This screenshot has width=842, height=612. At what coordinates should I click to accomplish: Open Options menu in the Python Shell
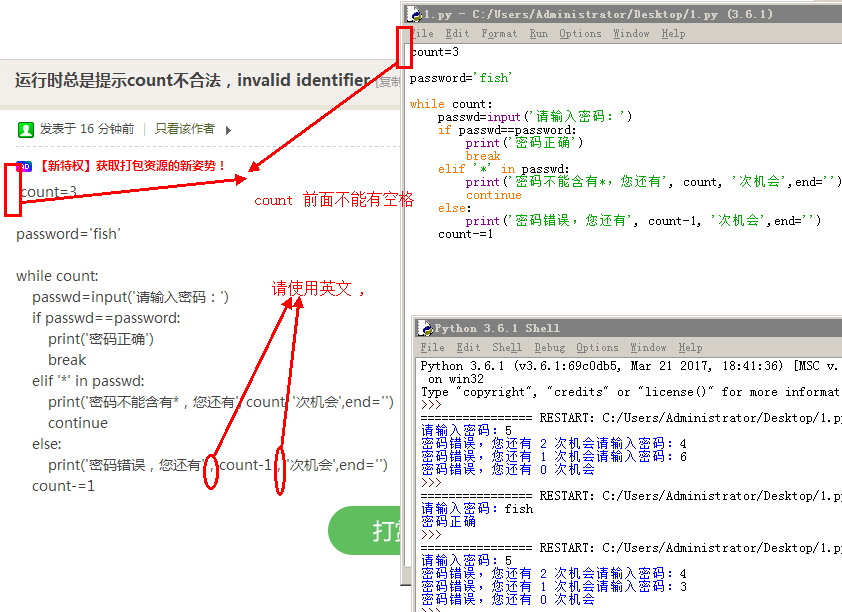(x=597, y=348)
